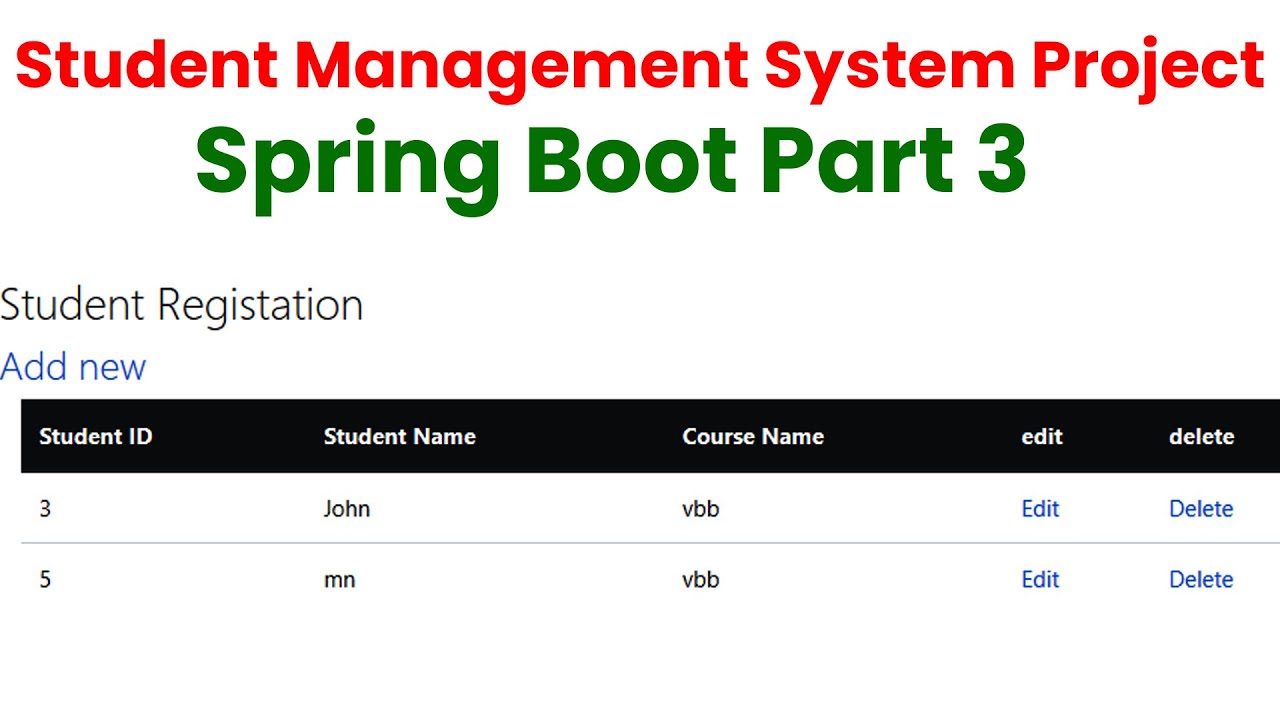Delete the student named mn
The width and height of the screenshot is (1280, 720).
point(1201,580)
